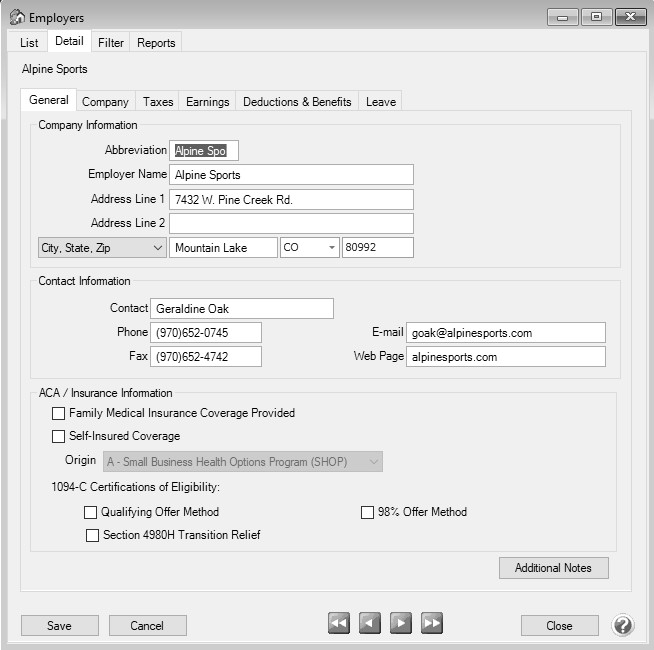Go to the previous employer record

(x=370, y=624)
